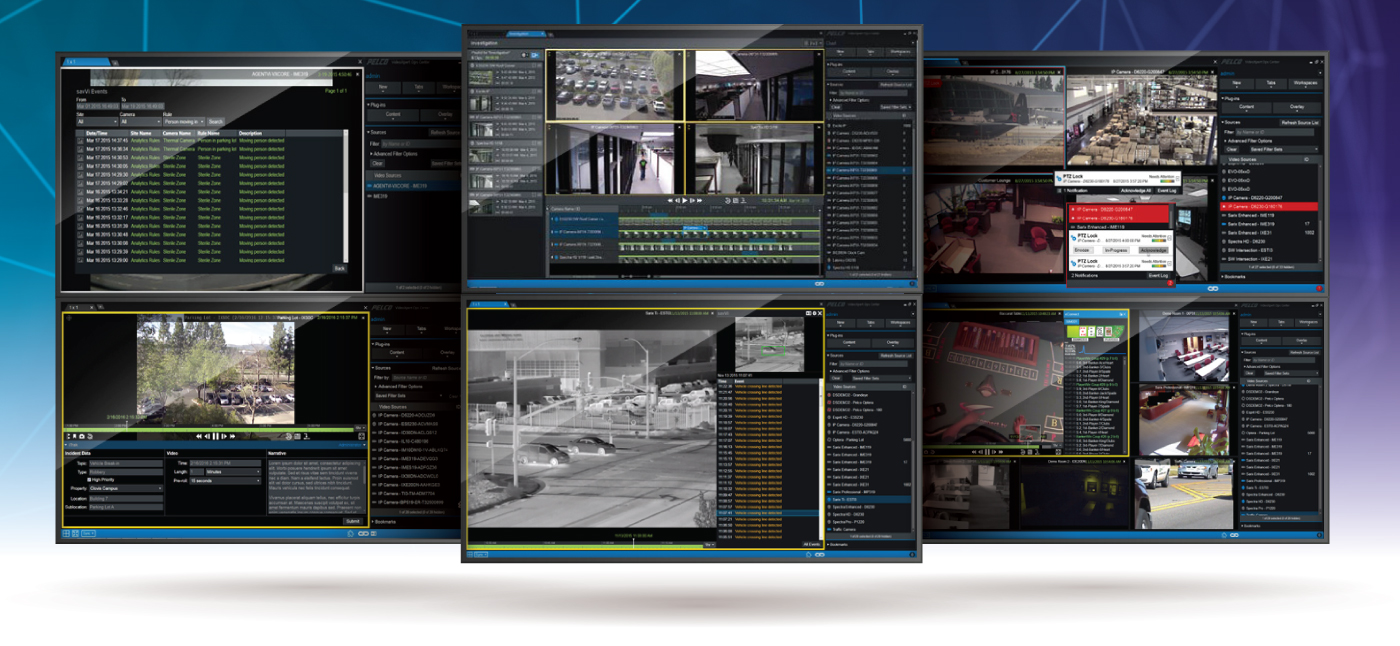Open the layout dropdown in the Investigation header
The height and width of the screenshot is (646, 1400).
[x=813, y=43]
